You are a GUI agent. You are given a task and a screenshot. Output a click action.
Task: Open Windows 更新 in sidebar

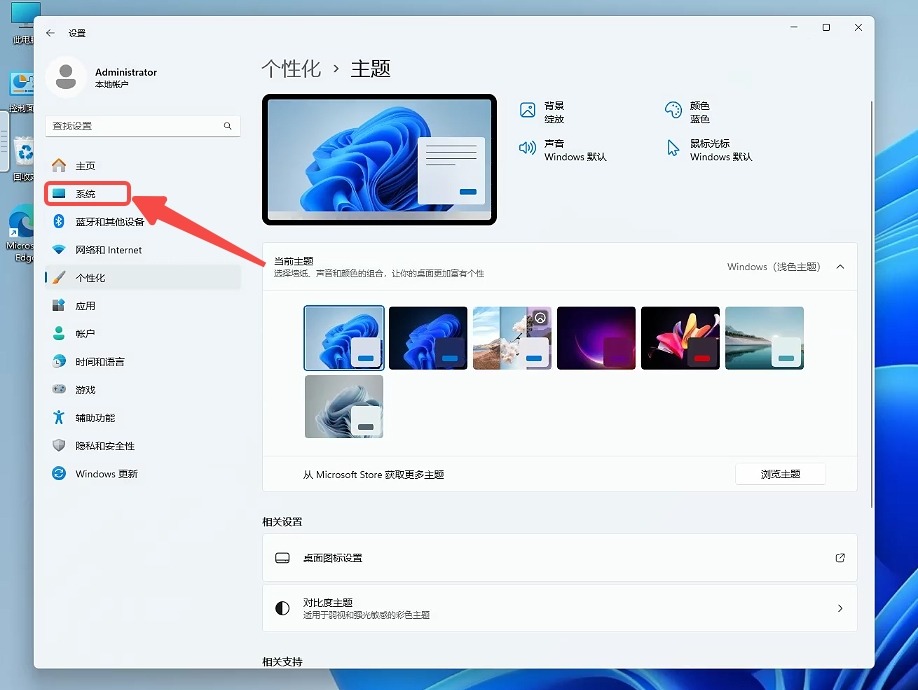[x=106, y=474]
